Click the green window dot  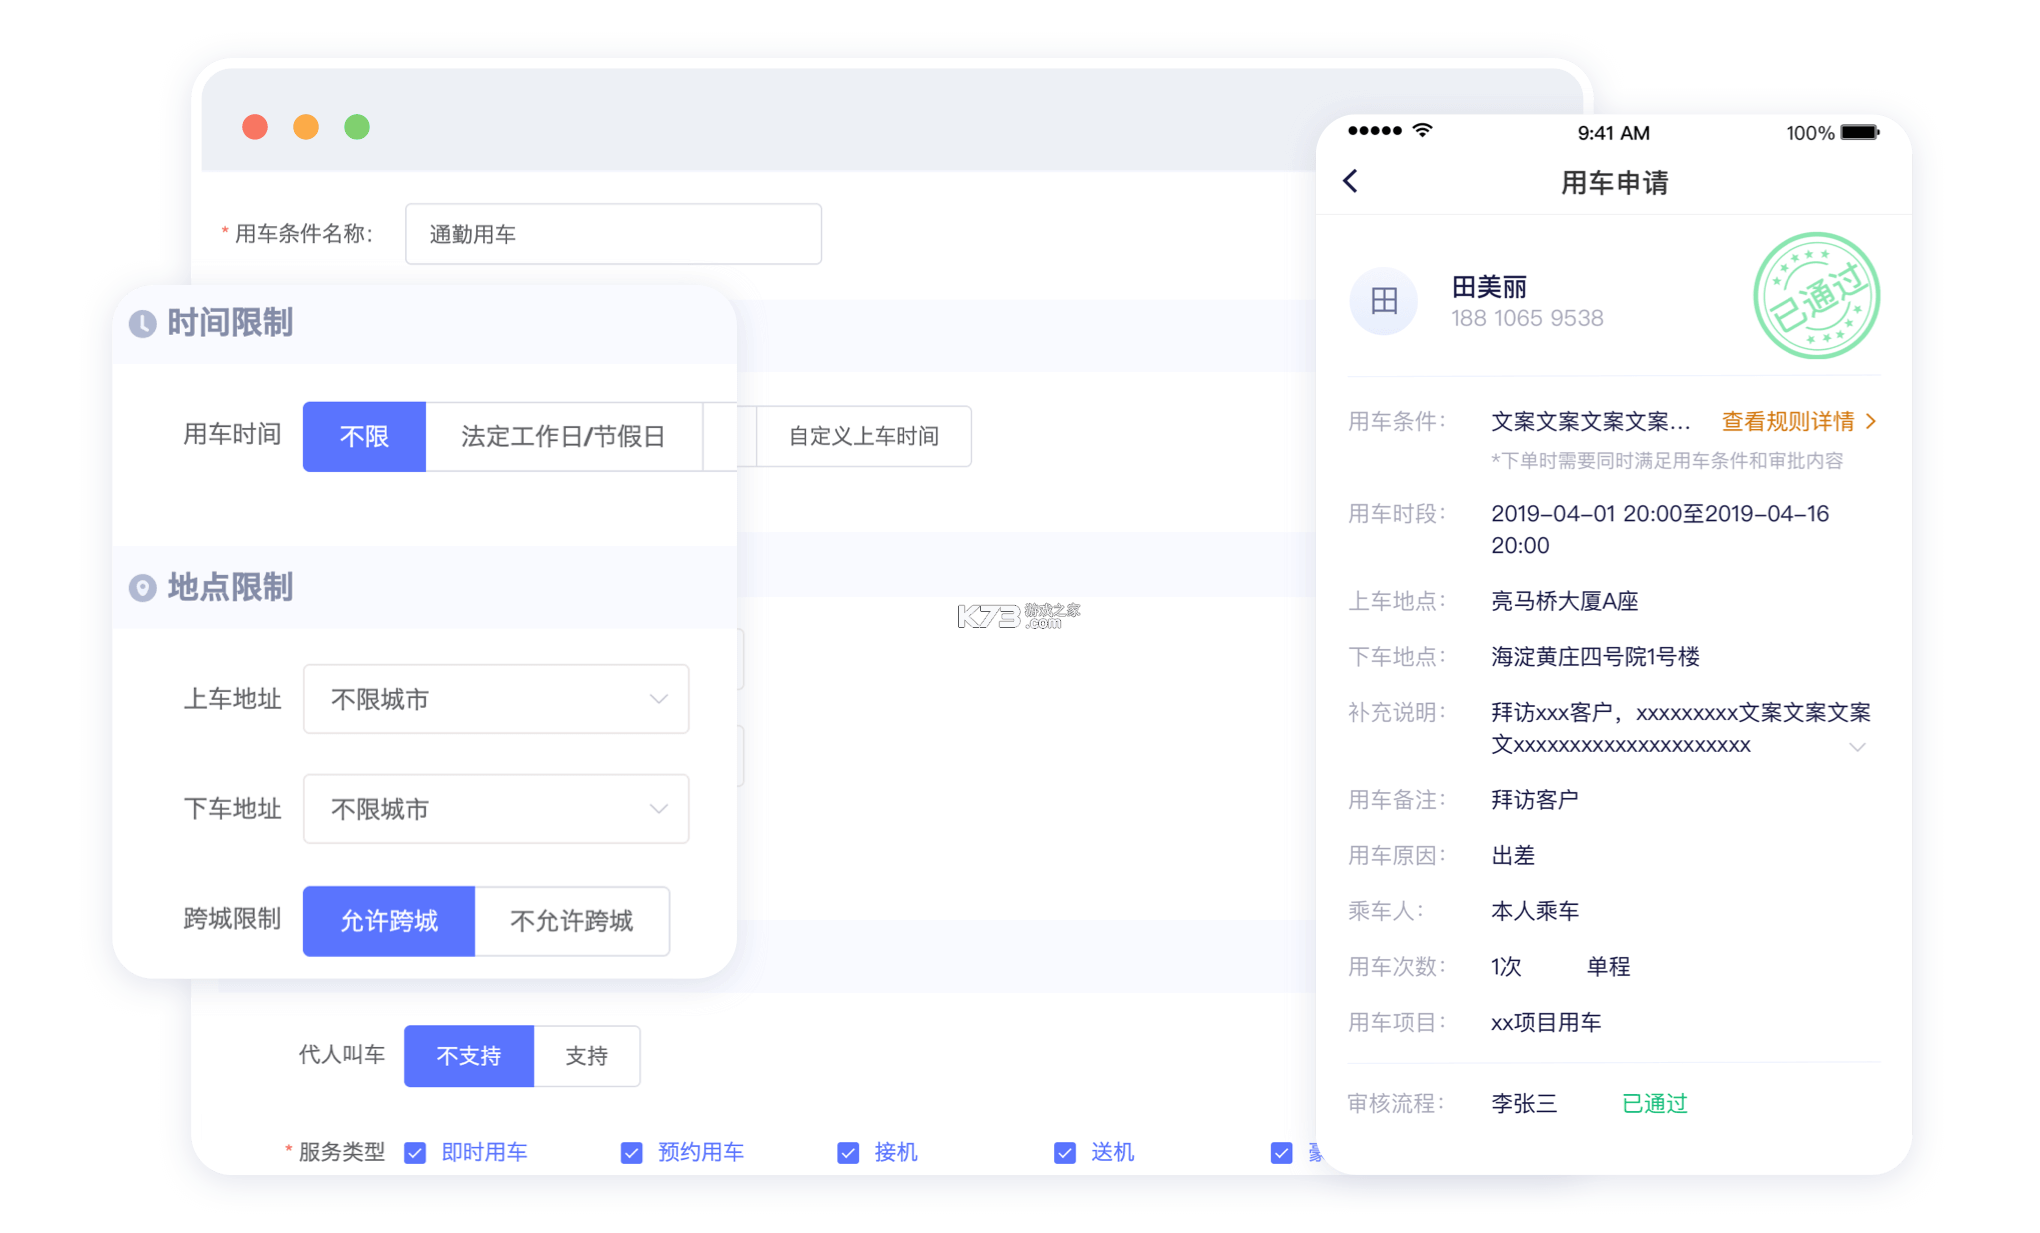357,127
